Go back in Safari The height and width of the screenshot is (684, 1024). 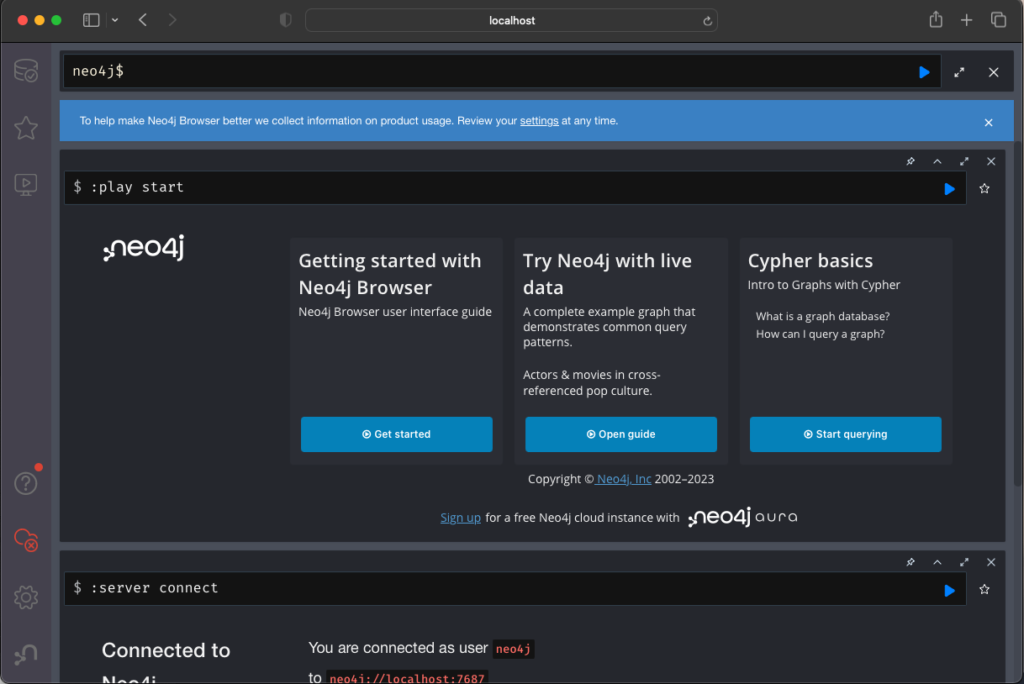click(x=142, y=20)
